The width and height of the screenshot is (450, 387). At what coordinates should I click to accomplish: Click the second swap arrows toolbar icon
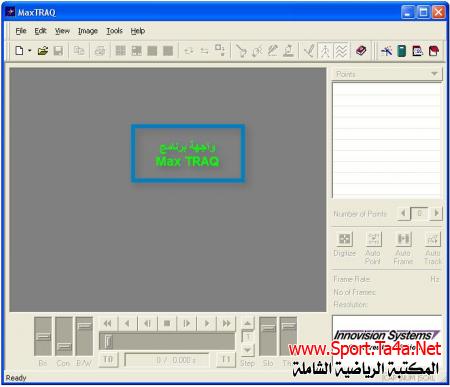204,51
